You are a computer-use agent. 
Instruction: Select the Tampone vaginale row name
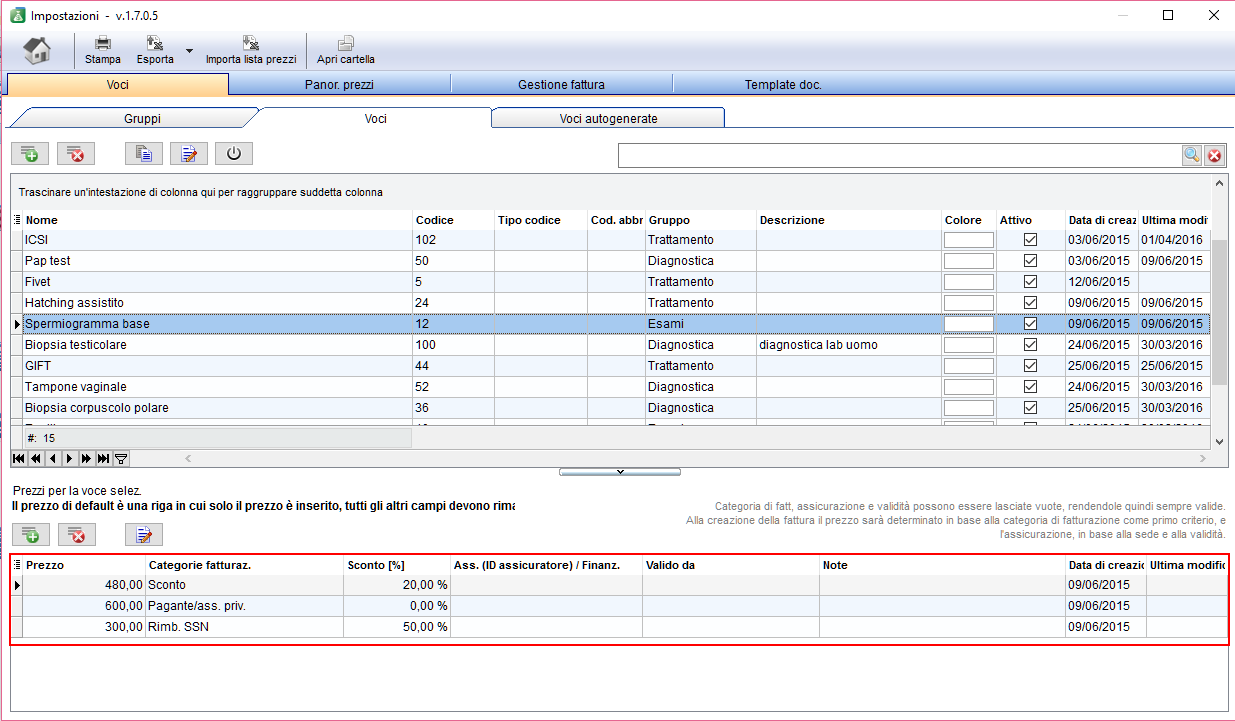click(75, 387)
